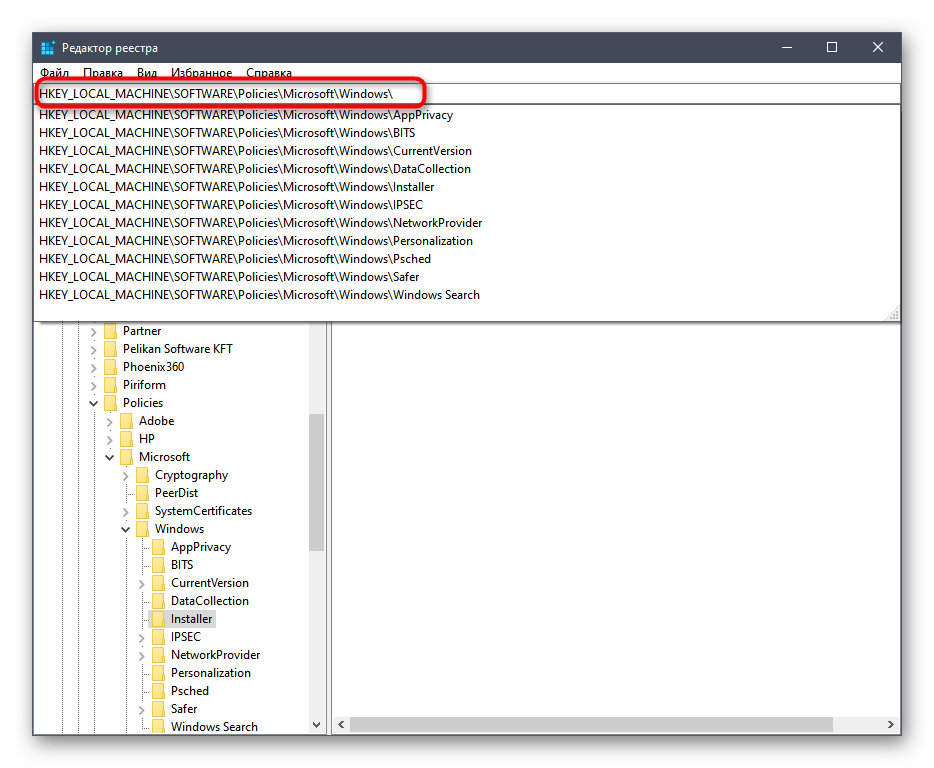Expand the CurrentVersion tree node
Viewport: 934px width, 768px height.
(142, 583)
